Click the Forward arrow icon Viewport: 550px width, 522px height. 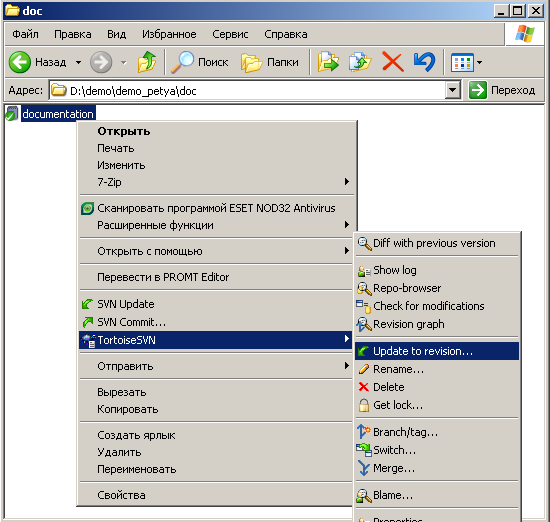101,62
